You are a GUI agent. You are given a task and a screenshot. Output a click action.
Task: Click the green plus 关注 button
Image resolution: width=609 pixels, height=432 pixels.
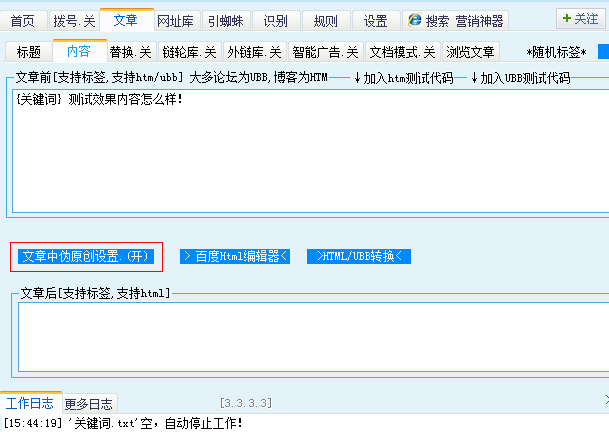[579, 19]
